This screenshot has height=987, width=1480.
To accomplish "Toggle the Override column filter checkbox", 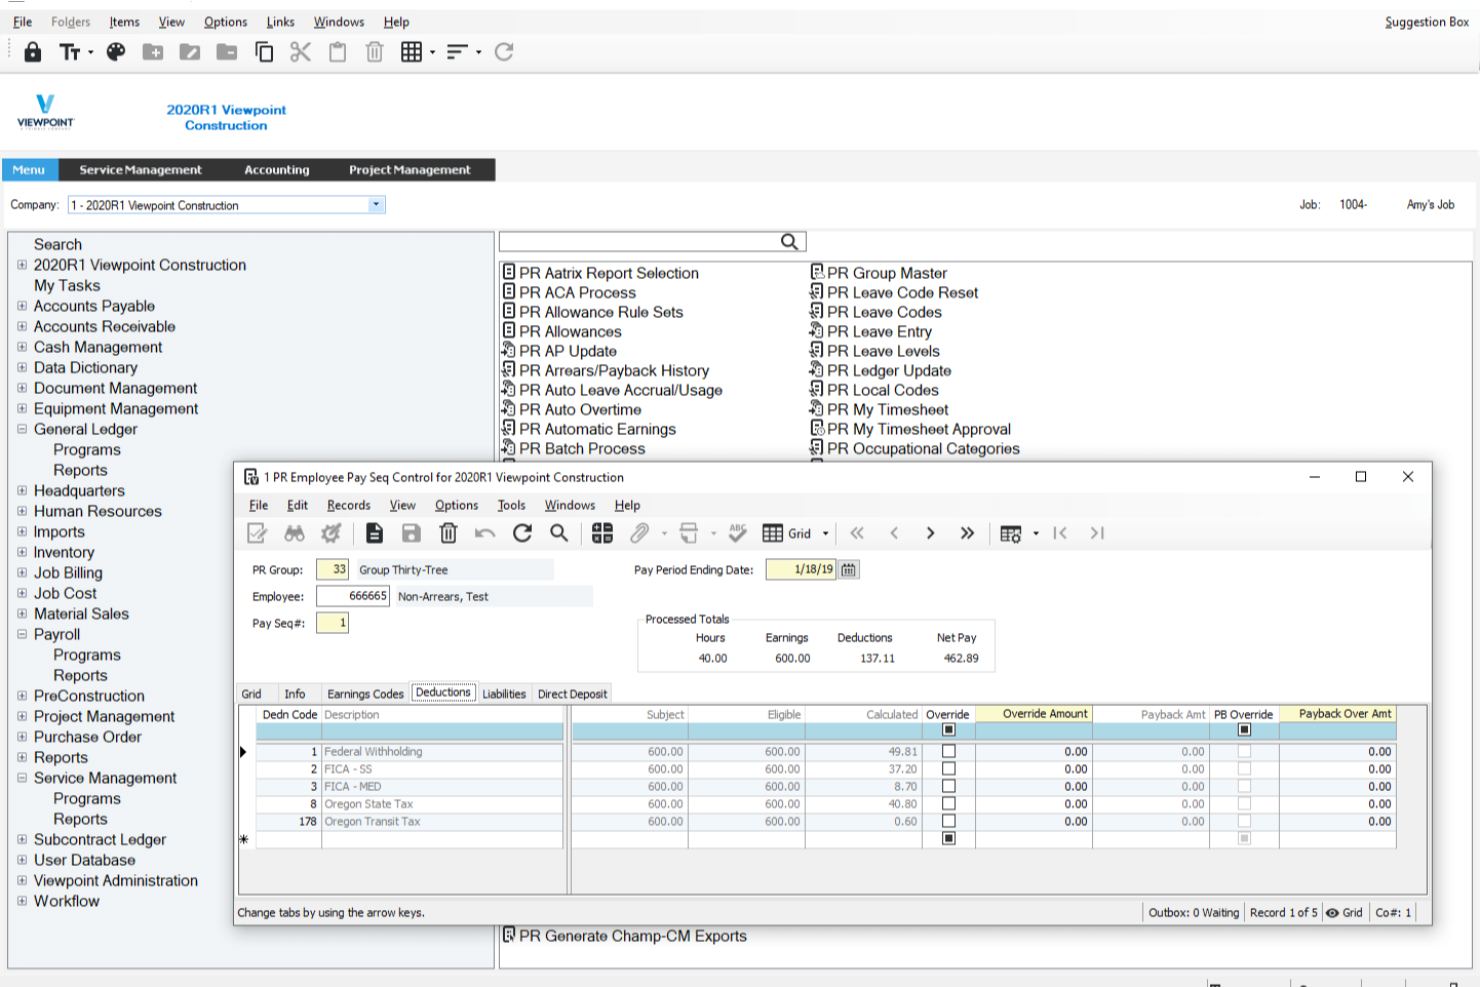I will 949,730.
